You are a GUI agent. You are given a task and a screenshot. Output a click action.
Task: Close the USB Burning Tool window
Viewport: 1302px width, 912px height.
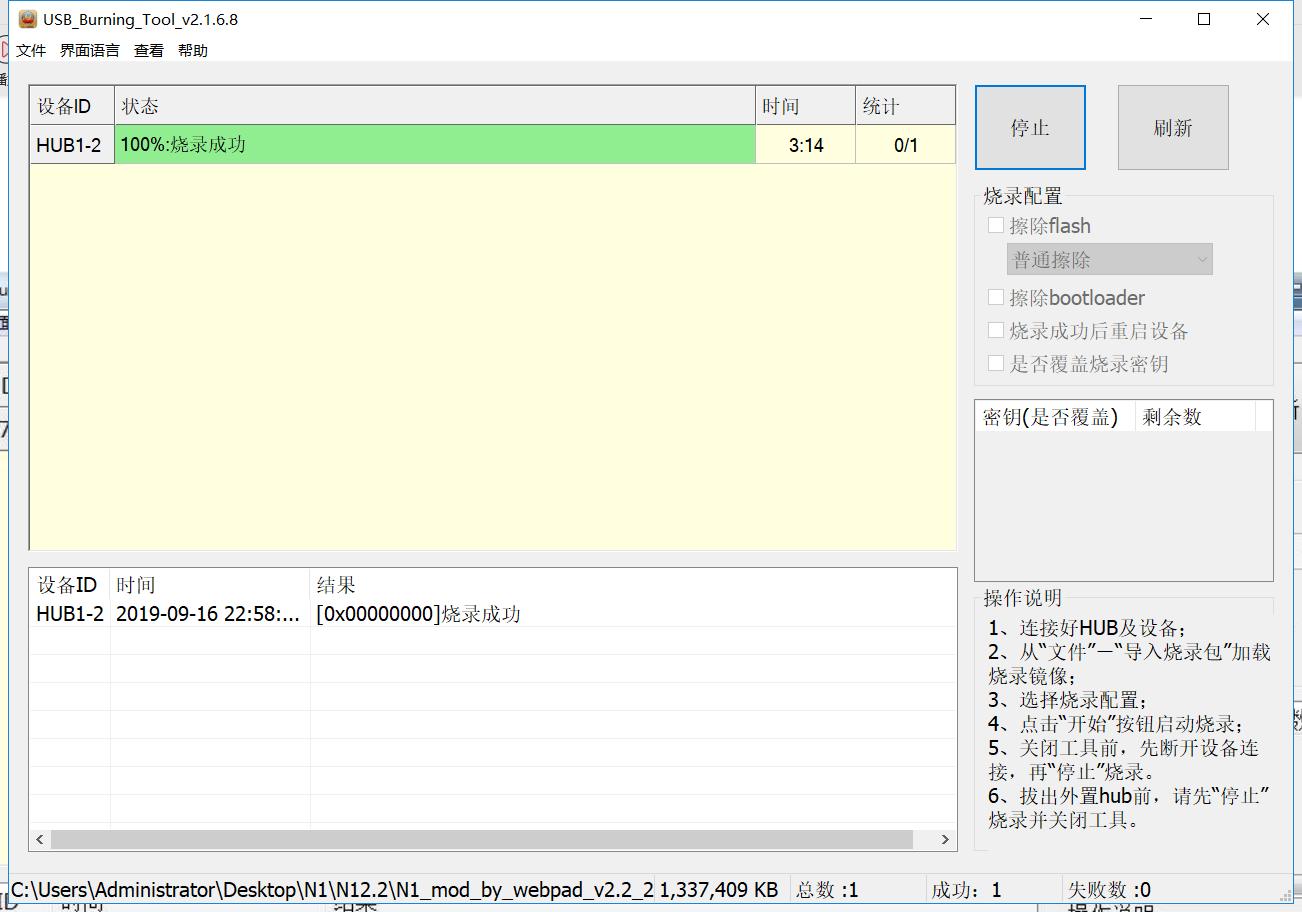click(x=1263, y=19)
